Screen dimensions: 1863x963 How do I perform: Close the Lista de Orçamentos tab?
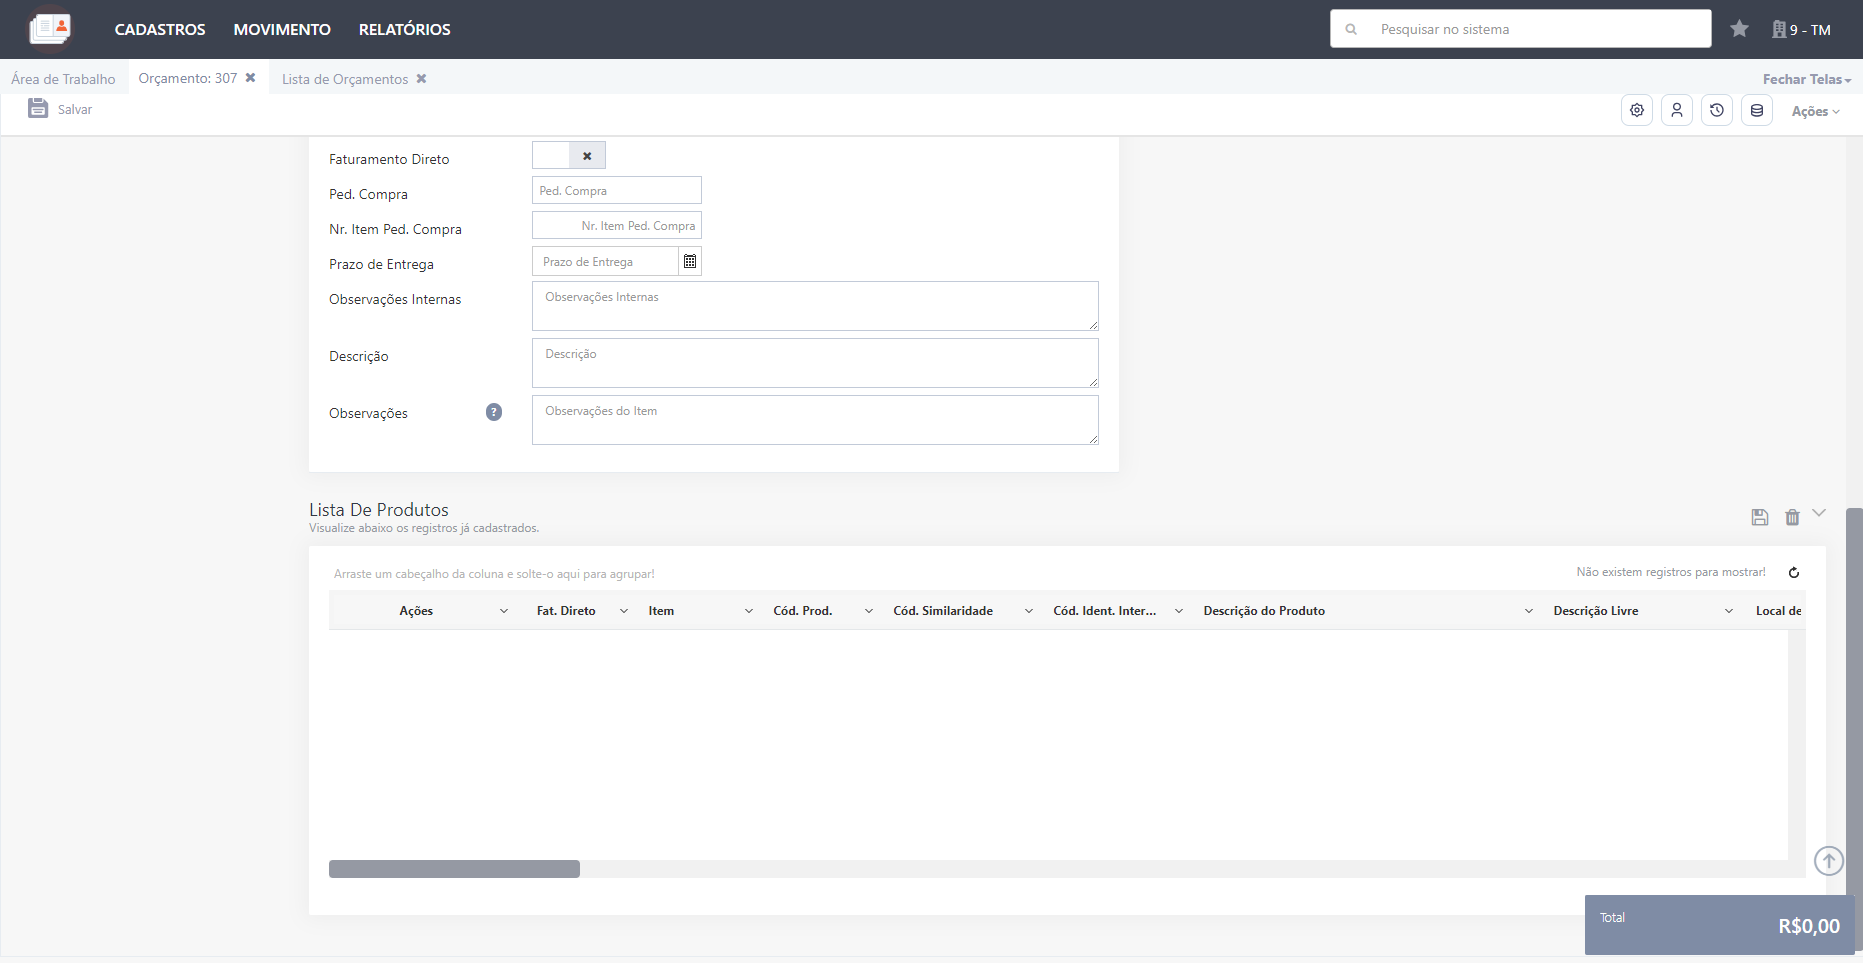(422, 79)
